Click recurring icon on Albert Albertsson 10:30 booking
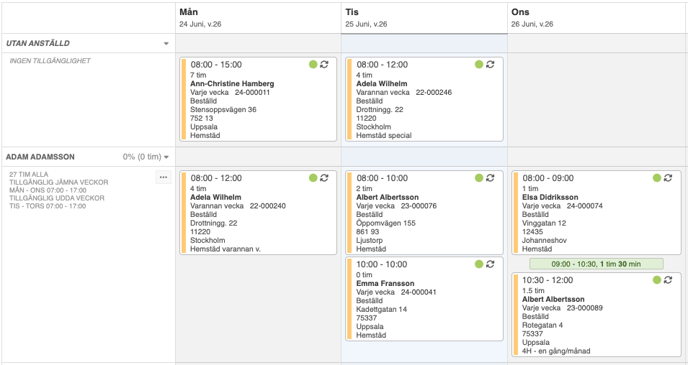This screenshot has height=365, width=688. [668, 280]
